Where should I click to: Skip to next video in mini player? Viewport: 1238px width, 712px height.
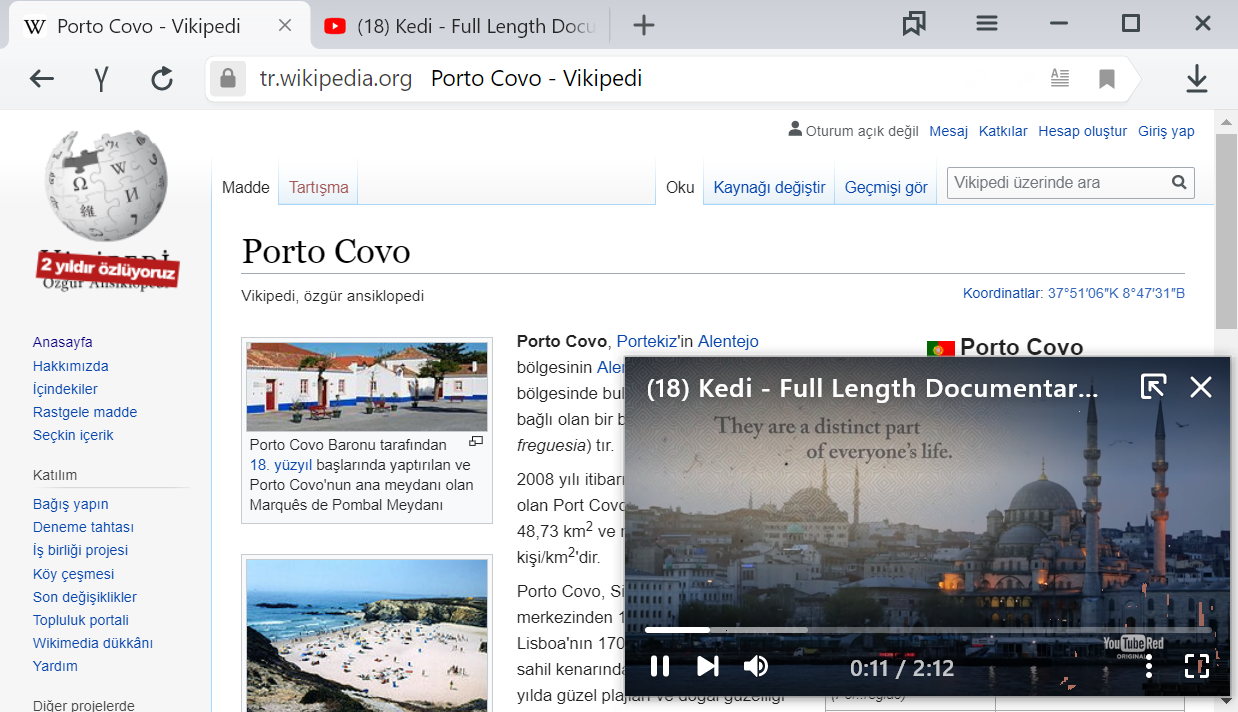click(x=707, y=666)
